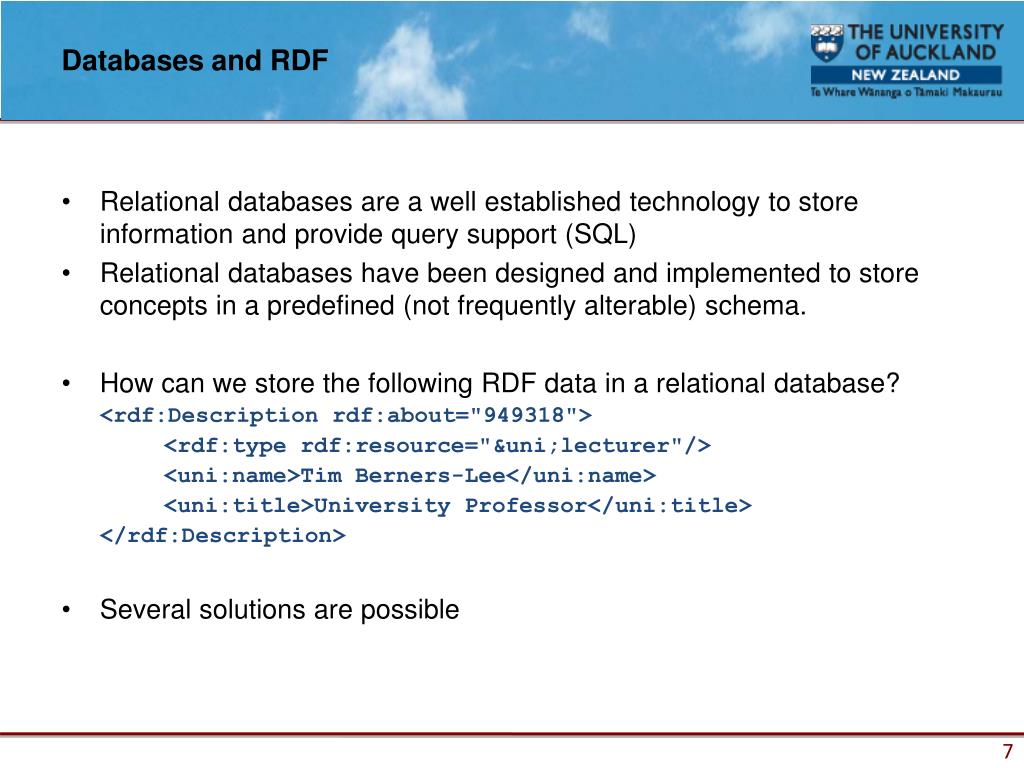Click the line 'Relational databases have been designed and implemented'
1024x768 pixels.
tap(509, 274)
